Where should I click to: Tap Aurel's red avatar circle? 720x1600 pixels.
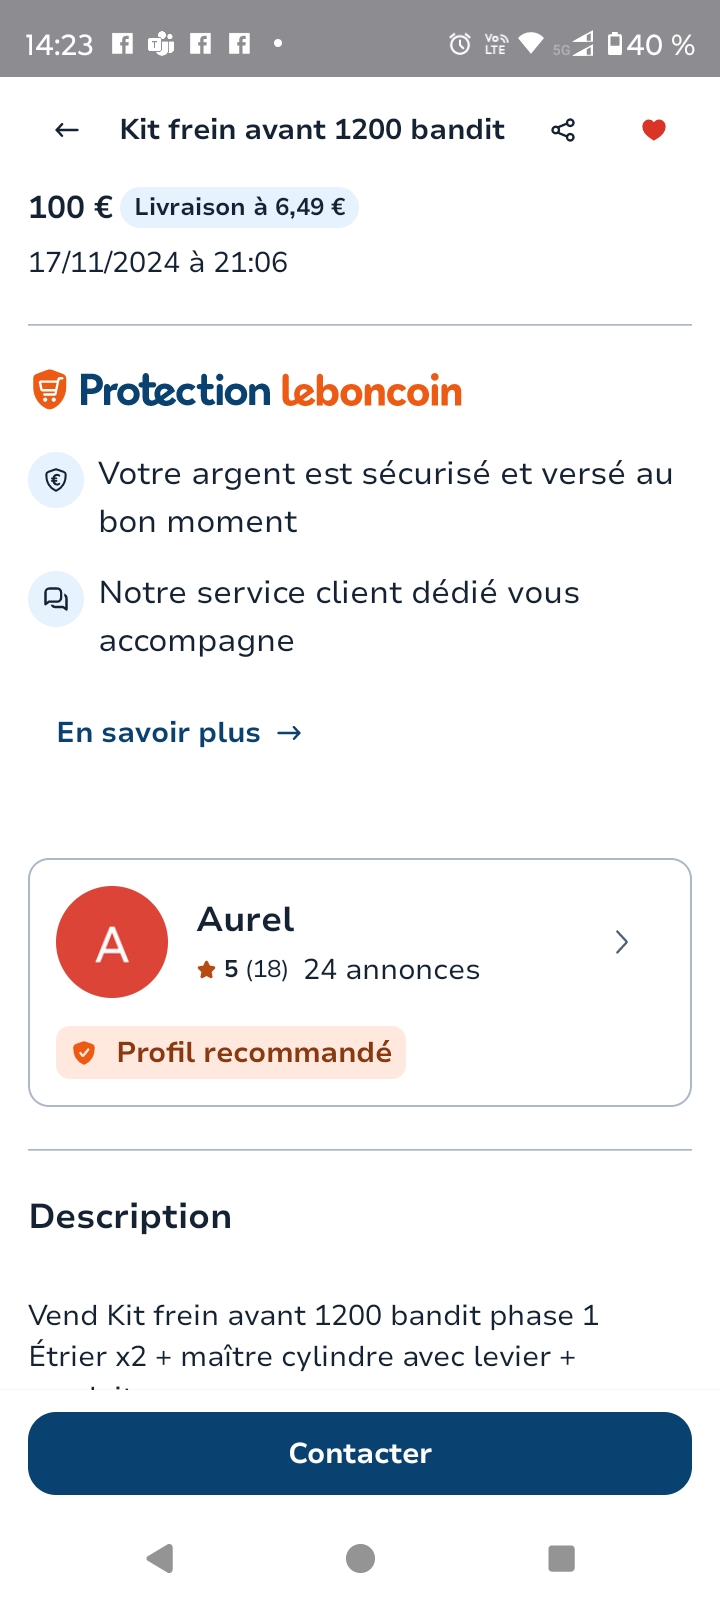tap(112, 942)
